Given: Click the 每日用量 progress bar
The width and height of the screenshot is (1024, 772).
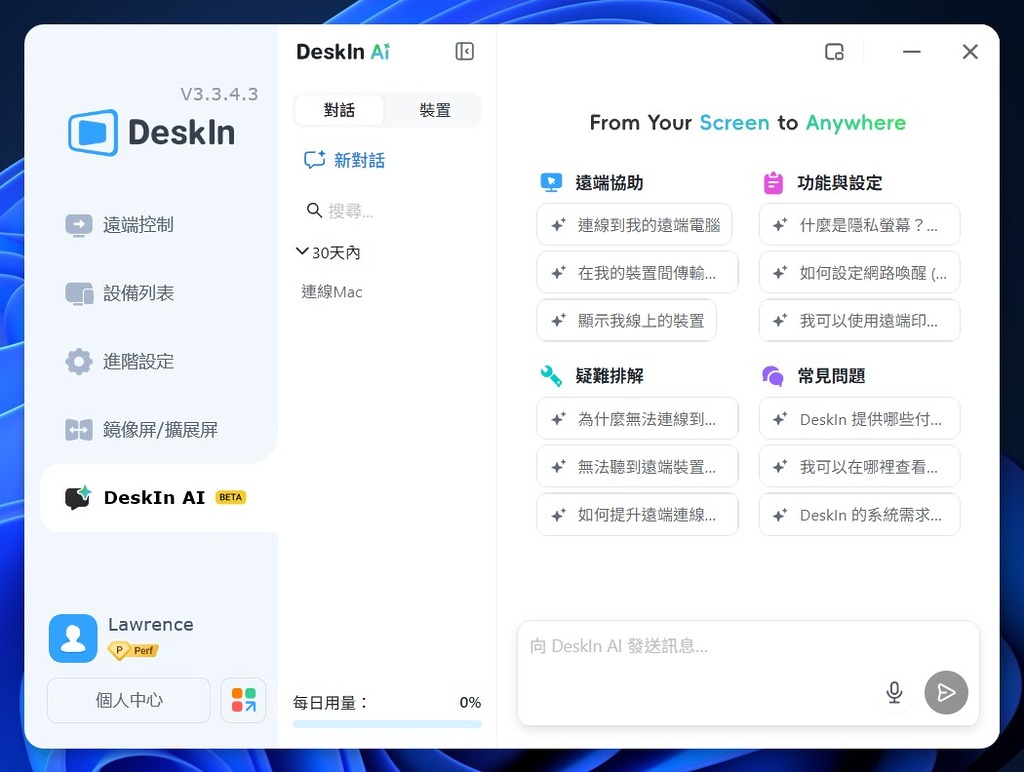Looking at the screenshot, I should pos(387,722).
